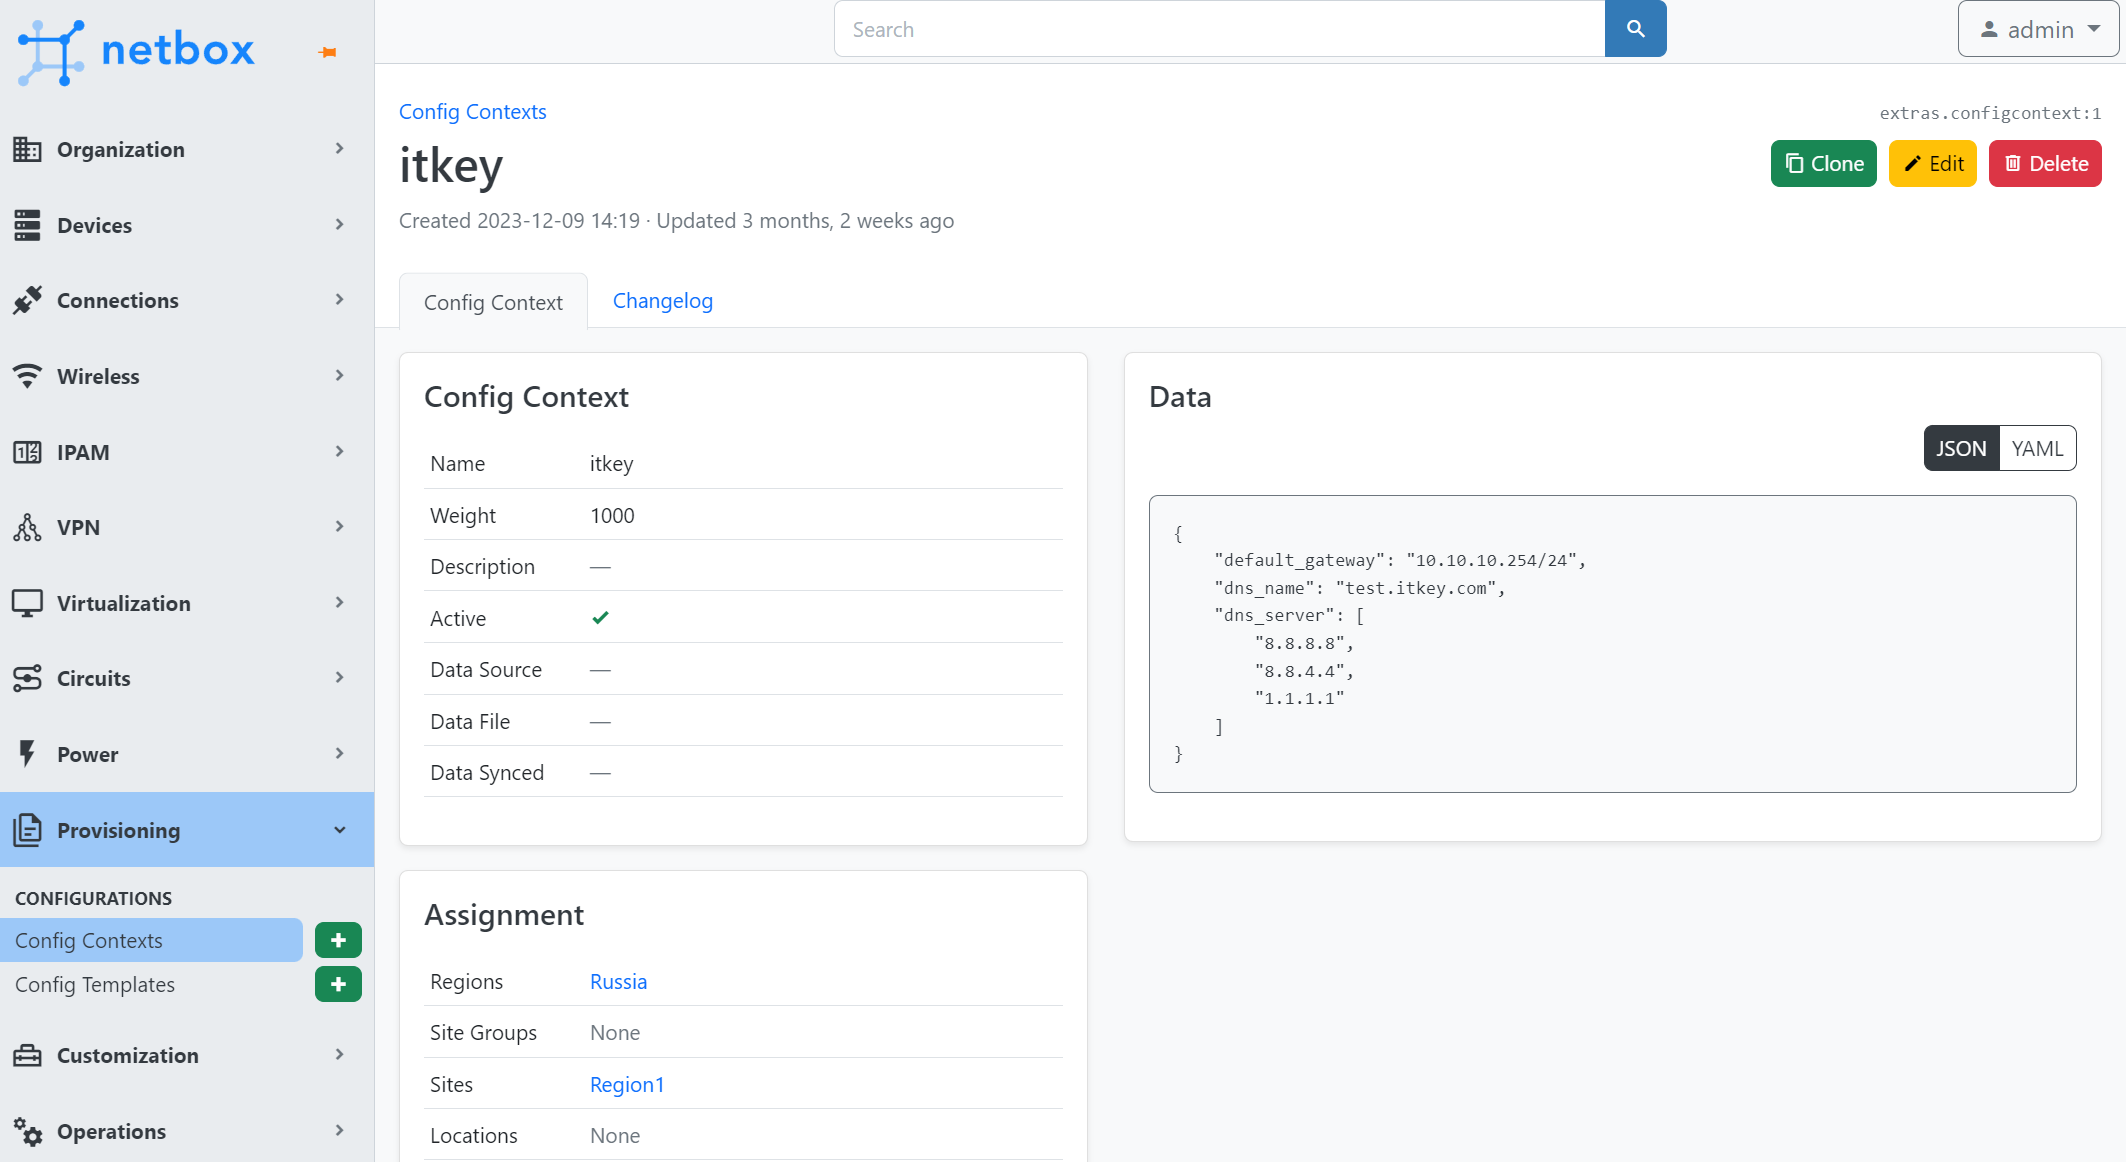Switch to the Changelog tab
Screen dimensions: 2126x1162
(x=662, y=301)
